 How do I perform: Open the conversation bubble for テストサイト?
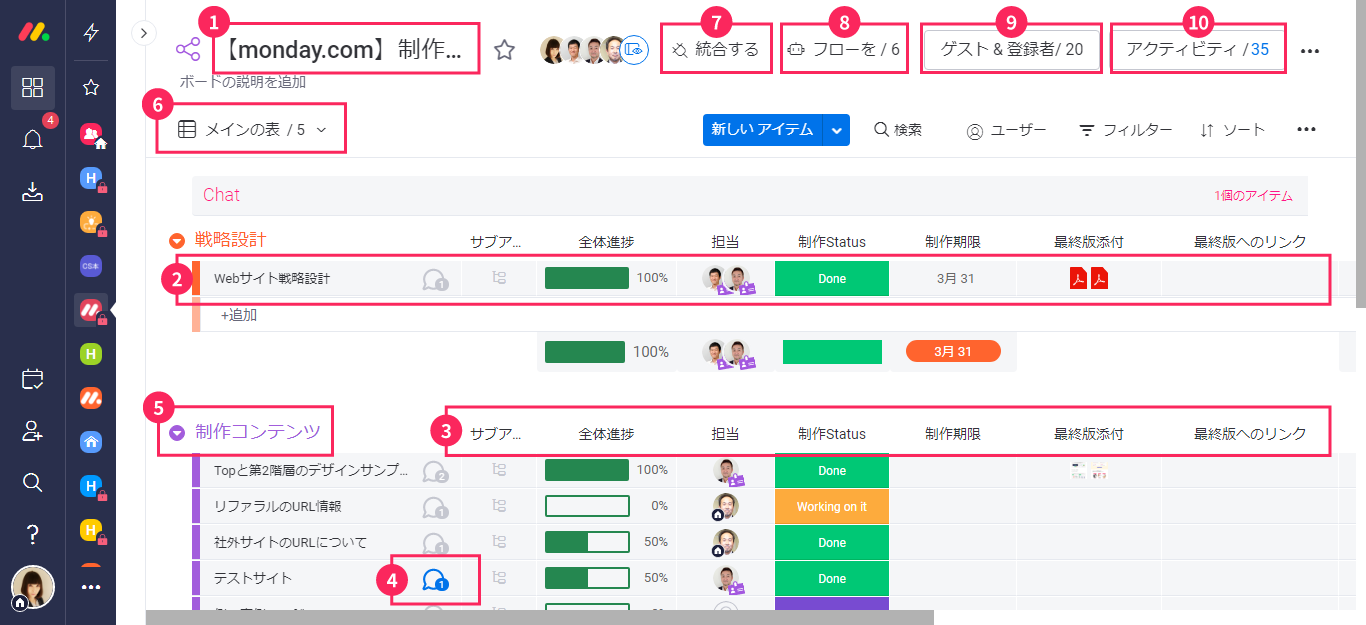pyautogui.click(x=434, y=579)
